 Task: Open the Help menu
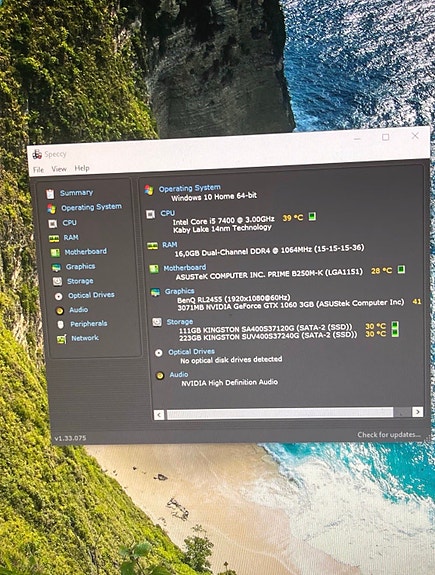point(82,168)
